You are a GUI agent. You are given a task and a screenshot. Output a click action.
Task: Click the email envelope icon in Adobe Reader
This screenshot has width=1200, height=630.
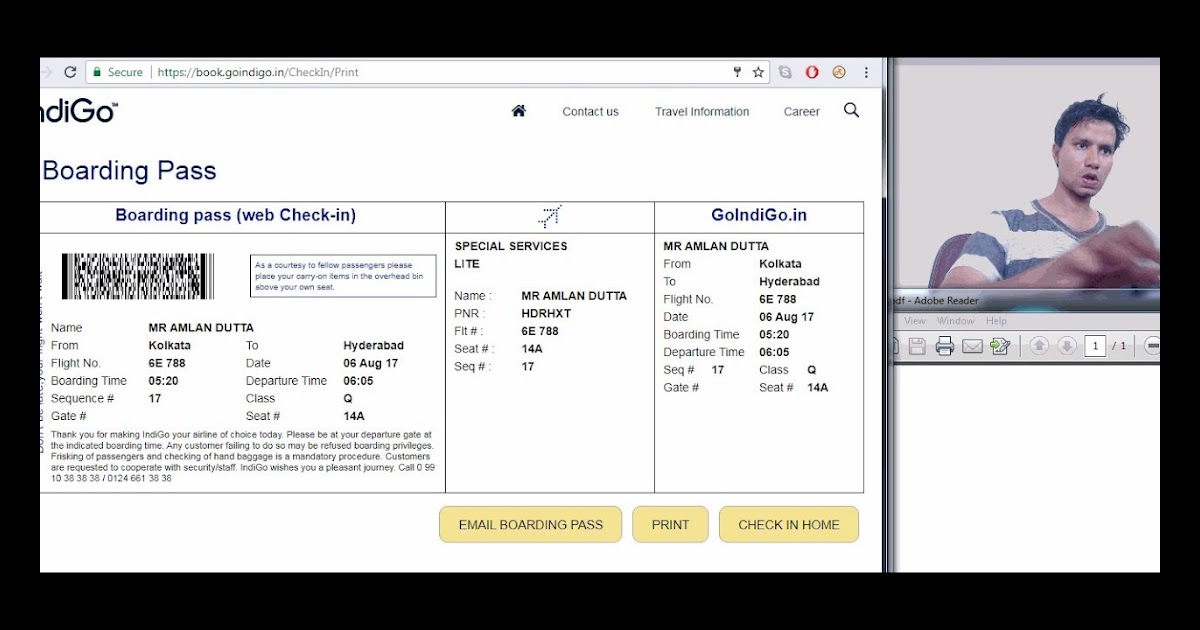click(972, 346)
